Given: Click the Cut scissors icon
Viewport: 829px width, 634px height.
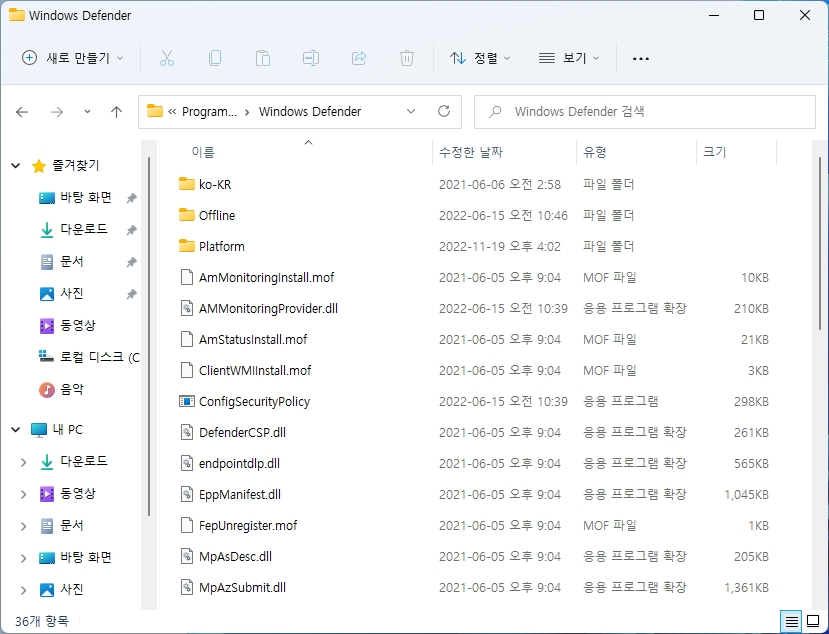Looking at the screenshot, I should tap(167, 58).
